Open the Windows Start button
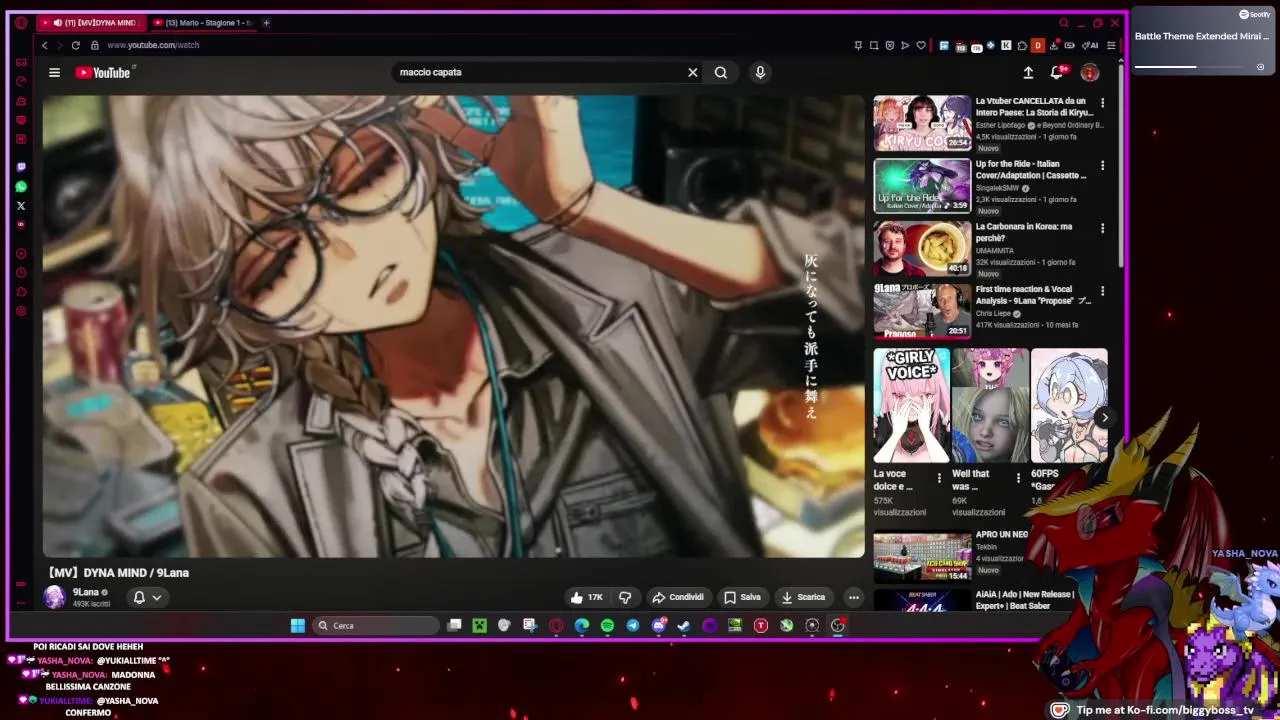The image size is (1280, 720). [297, 625]
